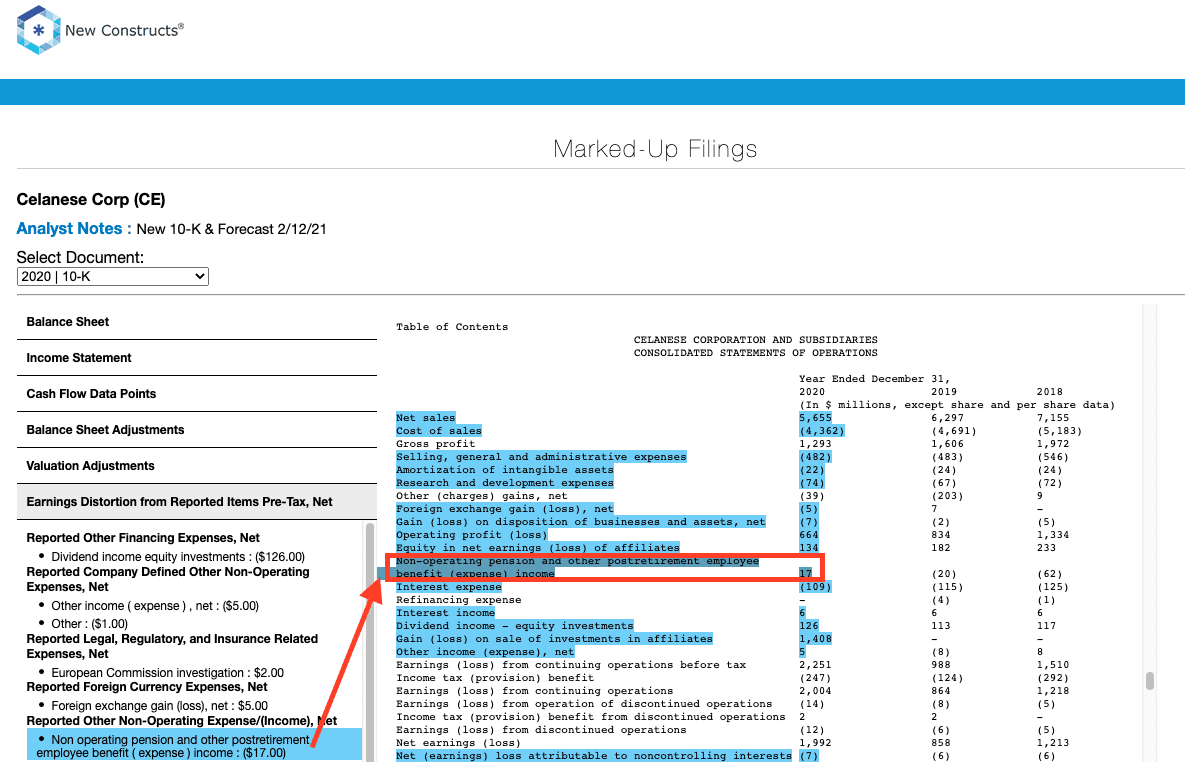Click Reported Legal, Regulatory, and Insurance heading
Viewport: 1185px width, 762px height.
click(172, 646)
